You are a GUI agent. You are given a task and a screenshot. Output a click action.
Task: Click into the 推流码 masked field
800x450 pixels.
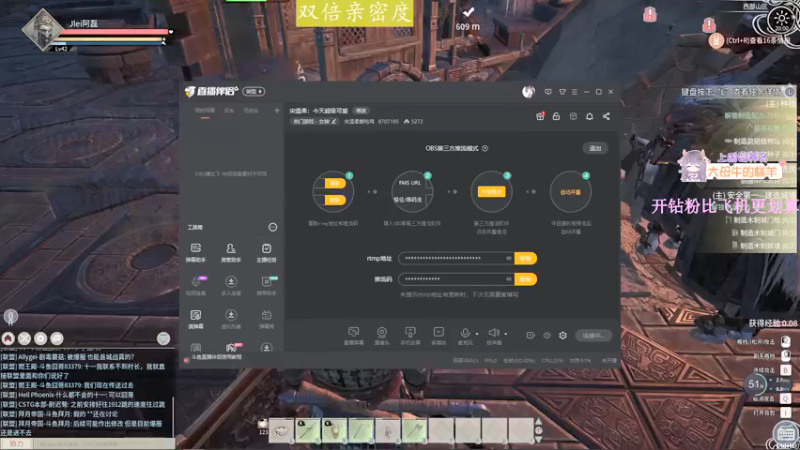coord(457,279)
